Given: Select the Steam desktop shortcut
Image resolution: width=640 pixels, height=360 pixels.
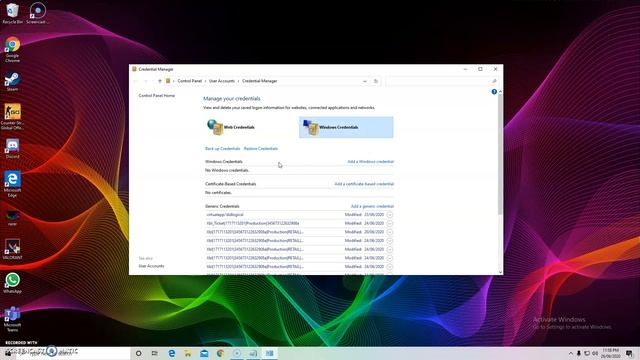Looking at the screenshot, I should click(12, 82).
